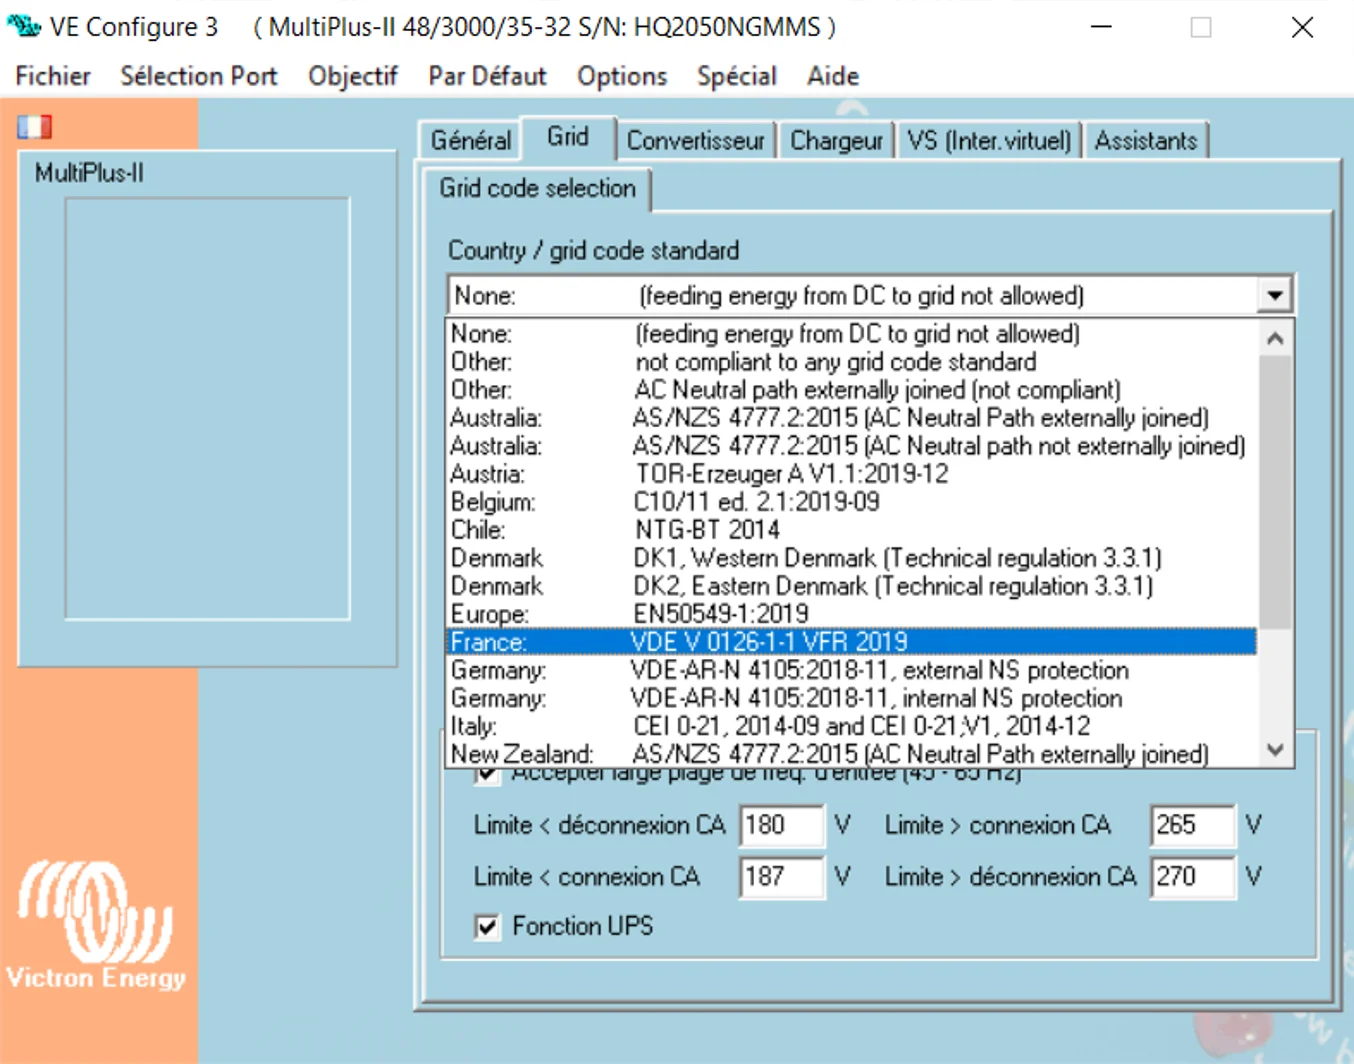This screenshot has width=1354, height=1064.
Task: Click the Limite > connexion CA field
Action: [1193, 826]
